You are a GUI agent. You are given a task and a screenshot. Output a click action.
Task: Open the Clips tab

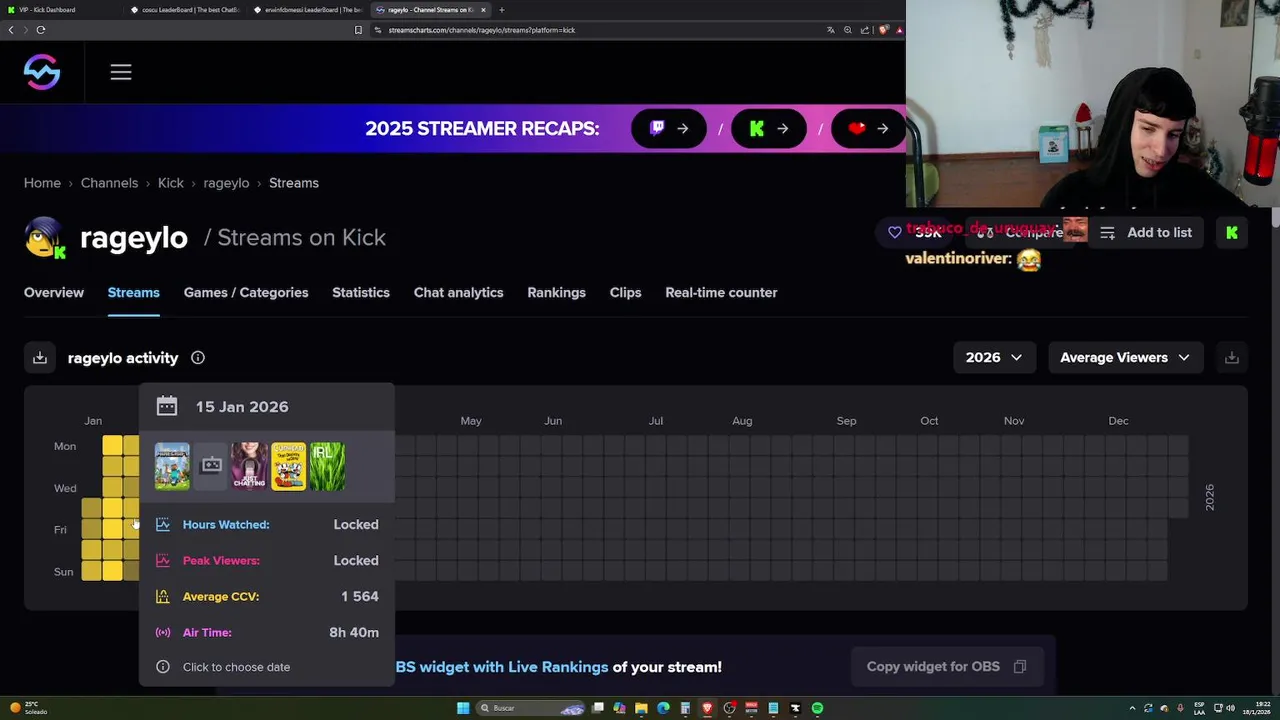[625, 293]
